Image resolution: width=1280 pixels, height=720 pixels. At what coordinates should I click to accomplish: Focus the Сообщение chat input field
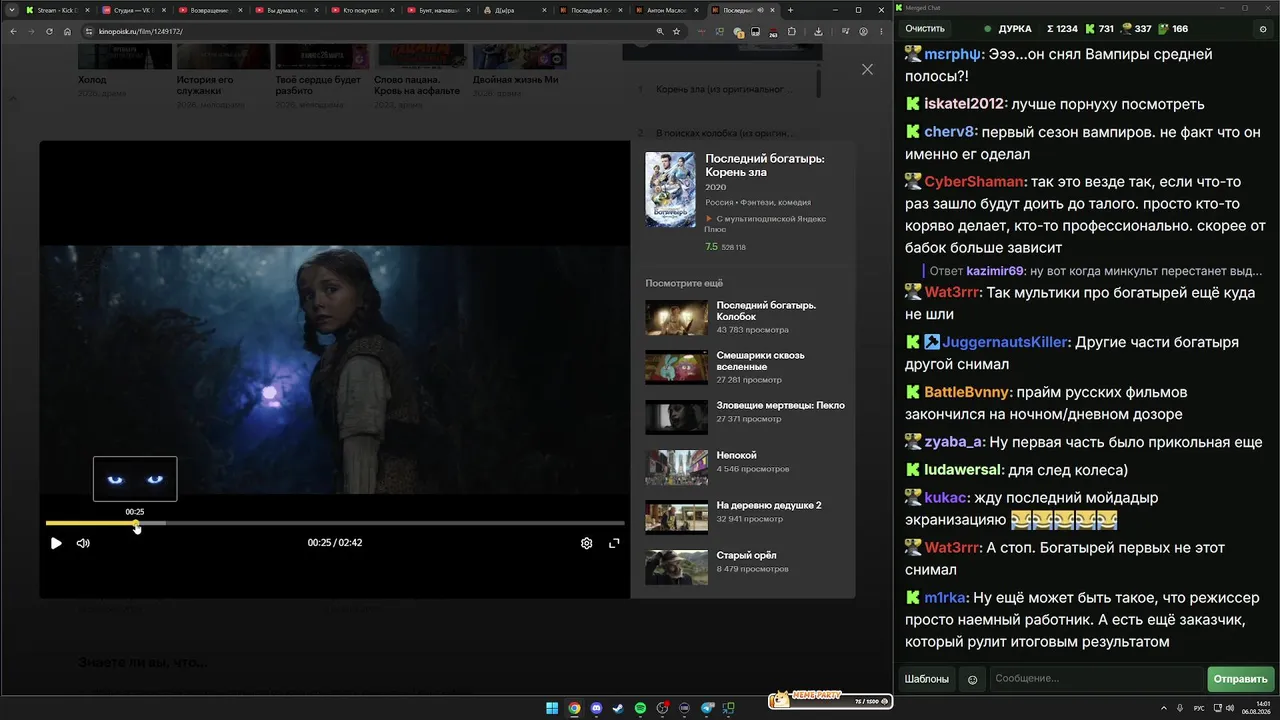[1095, 679]
